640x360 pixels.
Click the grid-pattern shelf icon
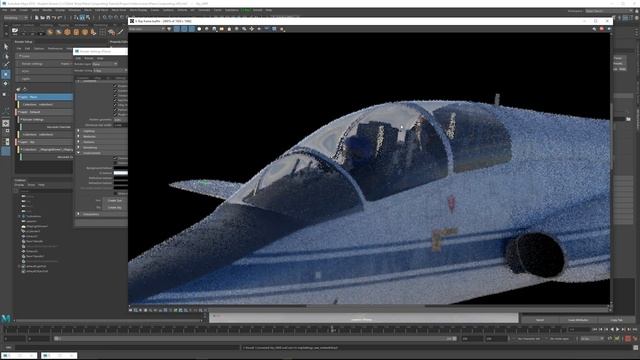click(102, 32)
